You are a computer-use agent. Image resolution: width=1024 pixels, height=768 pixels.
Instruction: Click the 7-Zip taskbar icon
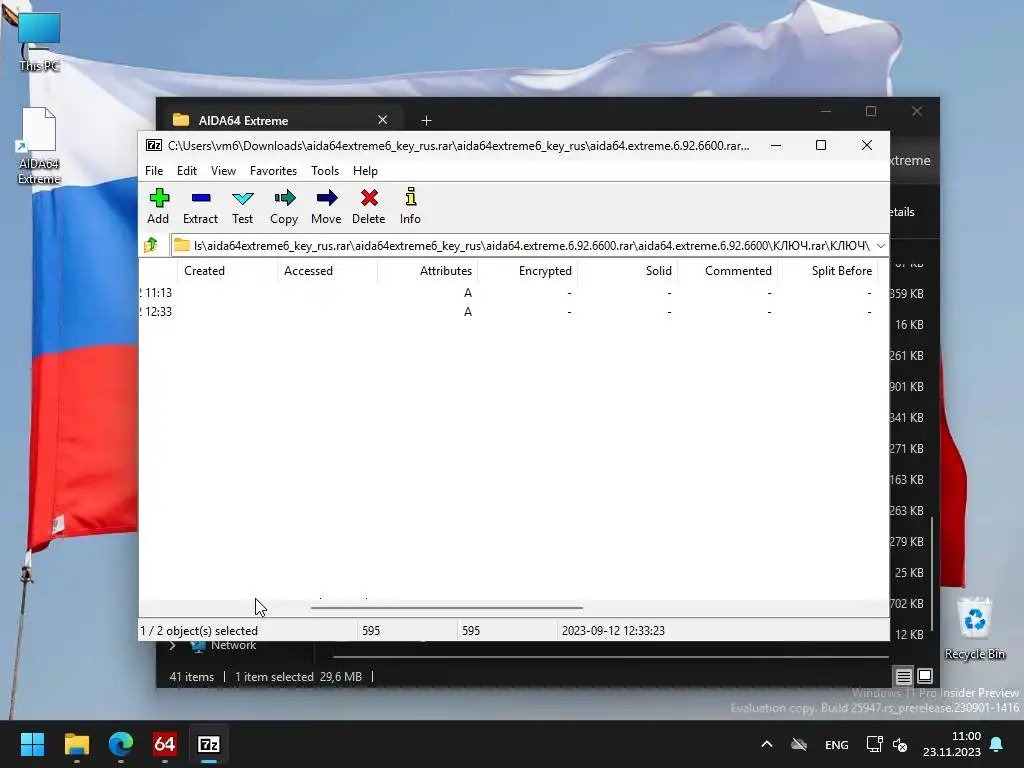tap(209, 744)
